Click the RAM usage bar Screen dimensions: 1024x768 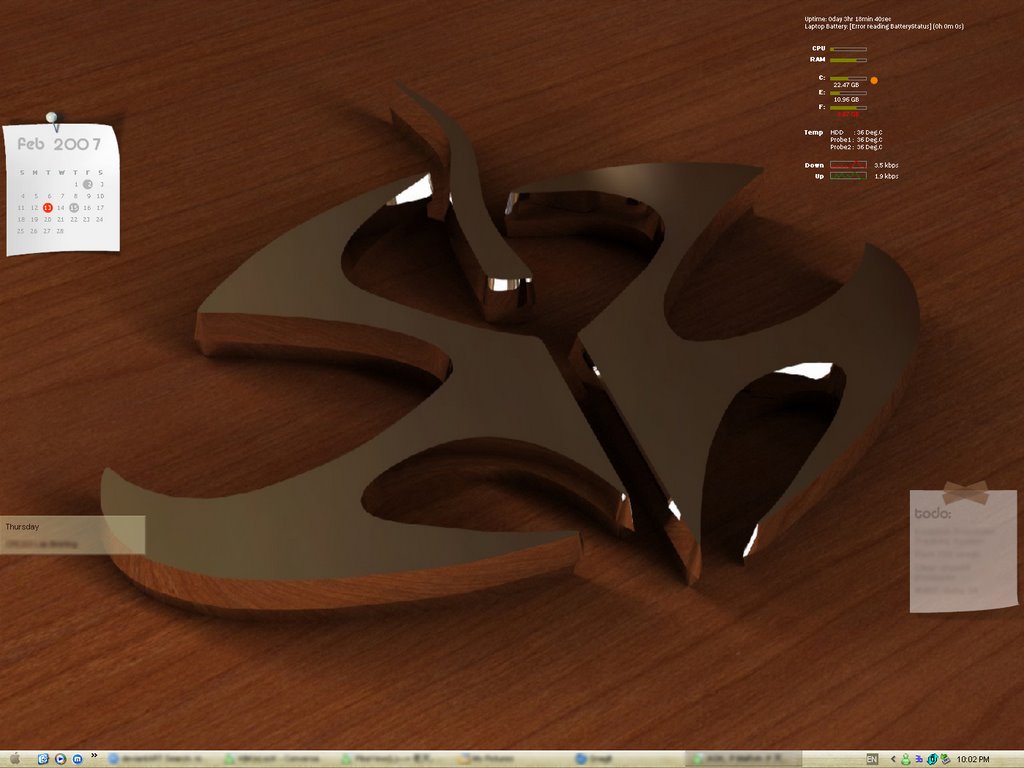click(x=848, y=60)
